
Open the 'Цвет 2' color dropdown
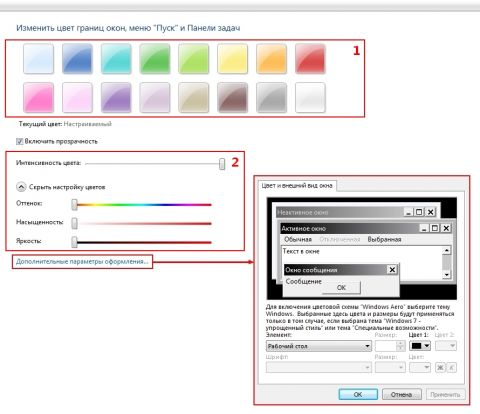pos(446,346)
